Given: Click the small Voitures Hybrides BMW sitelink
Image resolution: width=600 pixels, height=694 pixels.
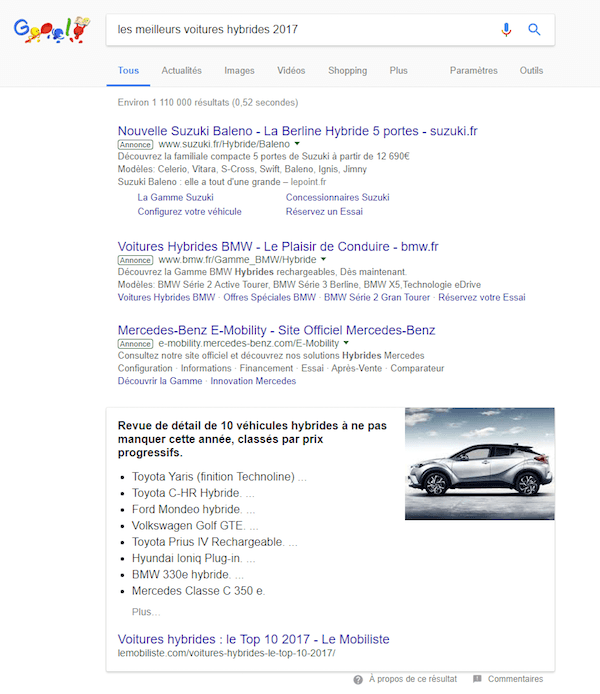Looking at the screenshot, I should pyautogui.click(x=166, y=297).
